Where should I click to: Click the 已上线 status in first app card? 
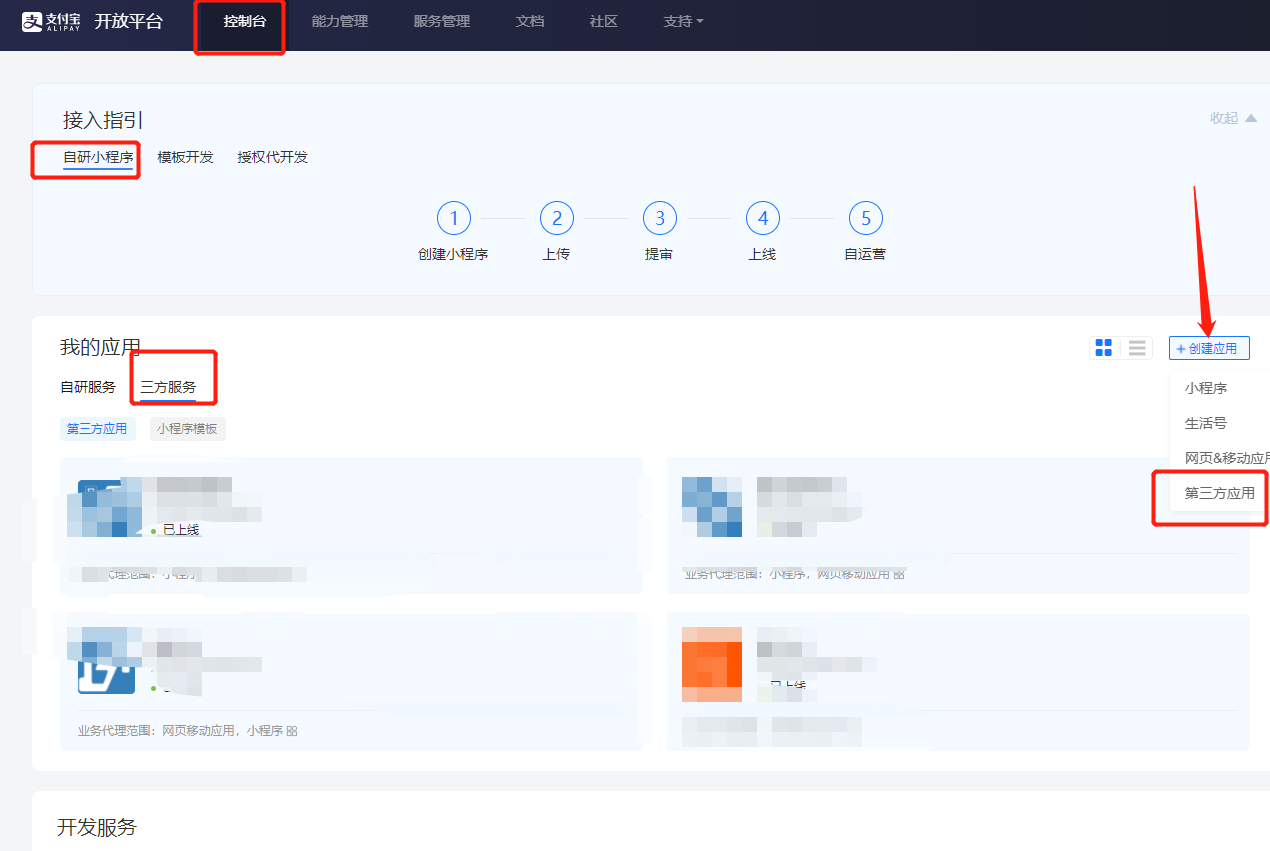(x=181, y=530)
